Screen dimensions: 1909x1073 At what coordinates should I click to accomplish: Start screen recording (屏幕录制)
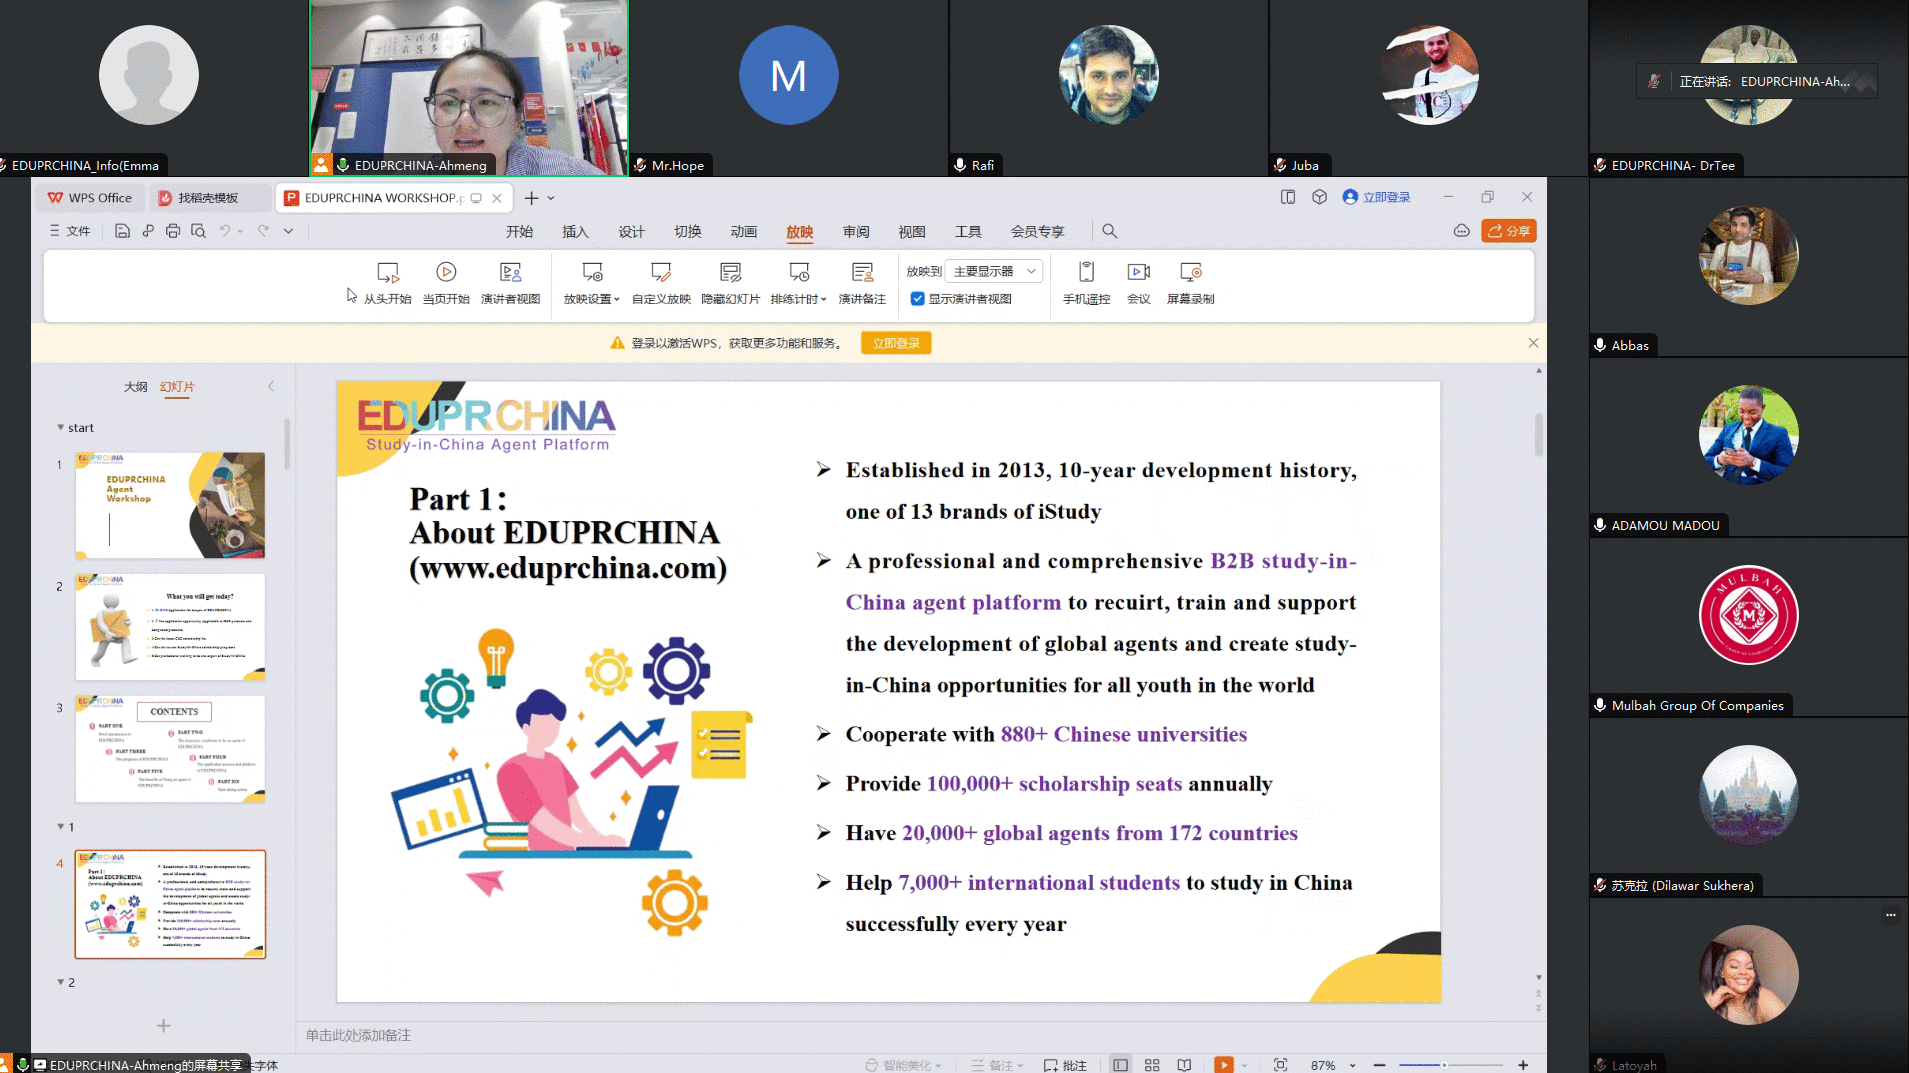(1190, 282)
